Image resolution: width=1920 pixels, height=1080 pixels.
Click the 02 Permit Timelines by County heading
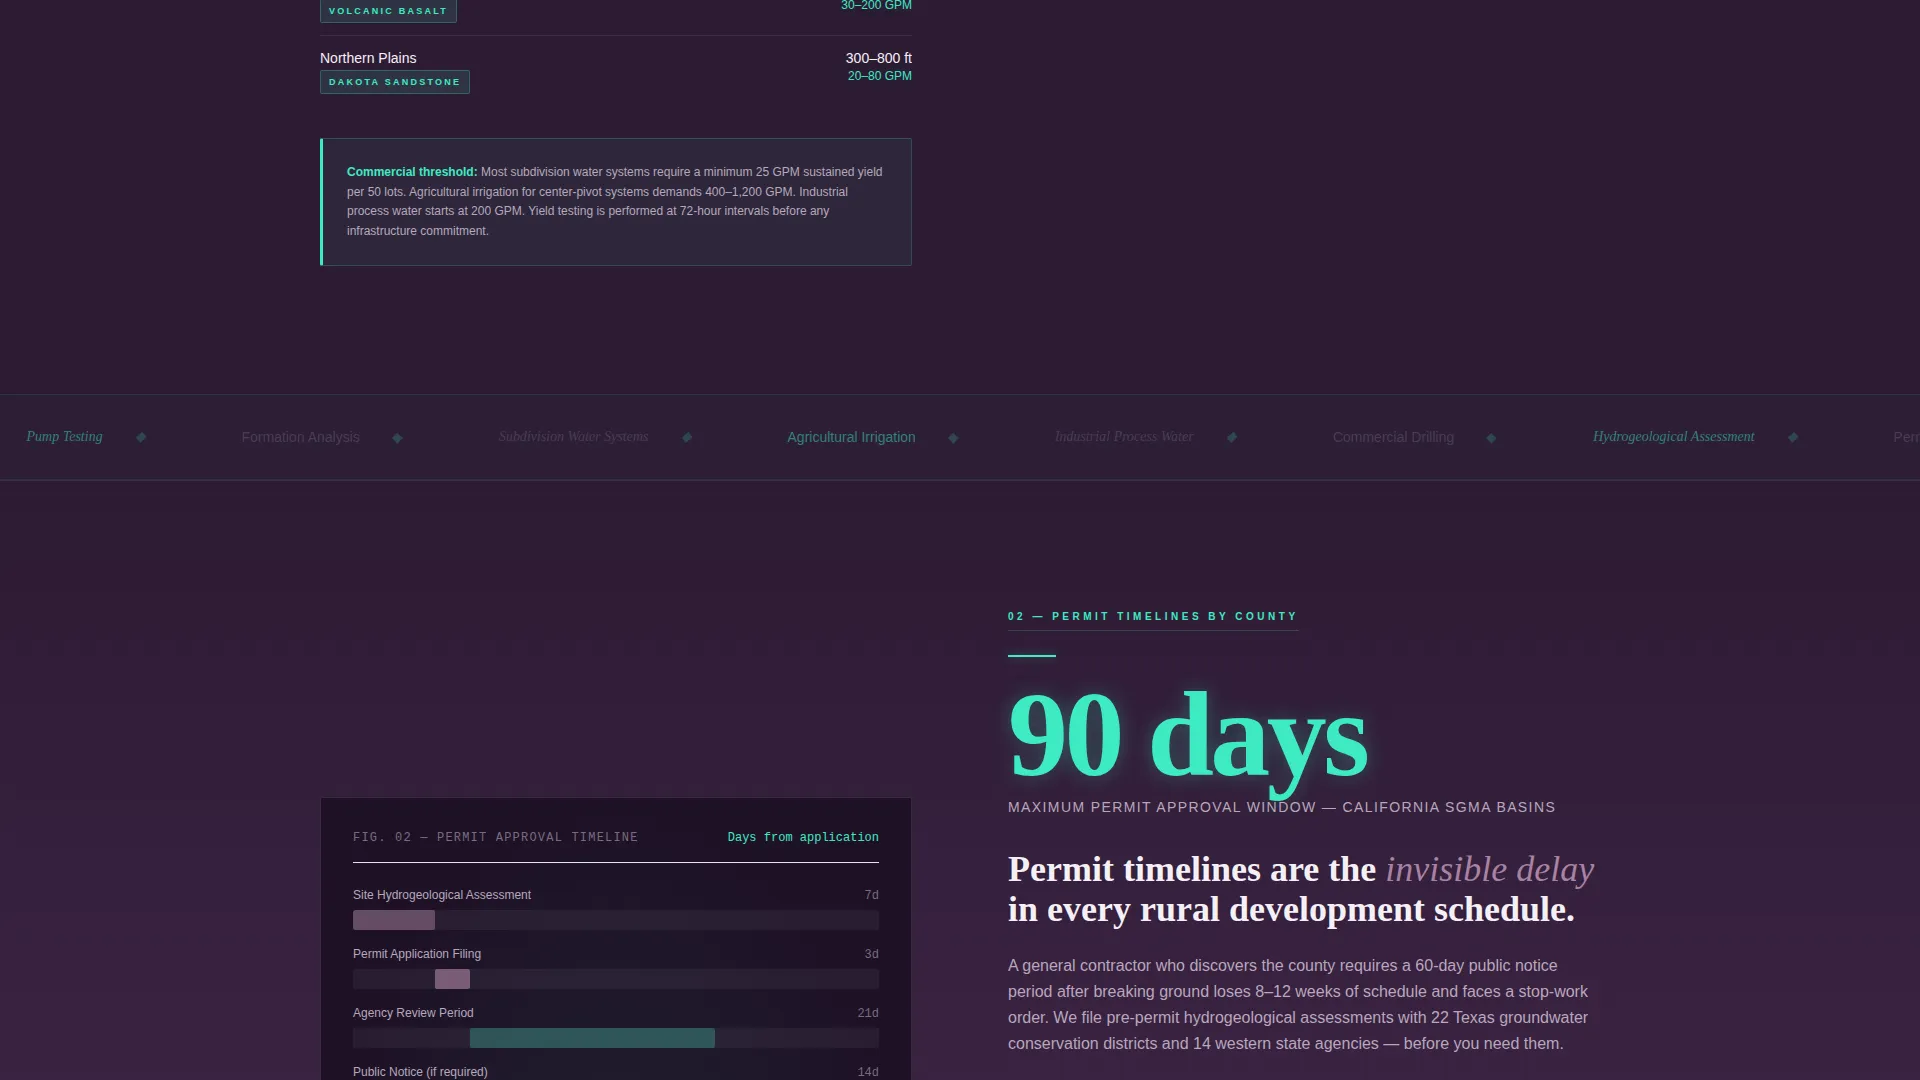click(1152, 616)
